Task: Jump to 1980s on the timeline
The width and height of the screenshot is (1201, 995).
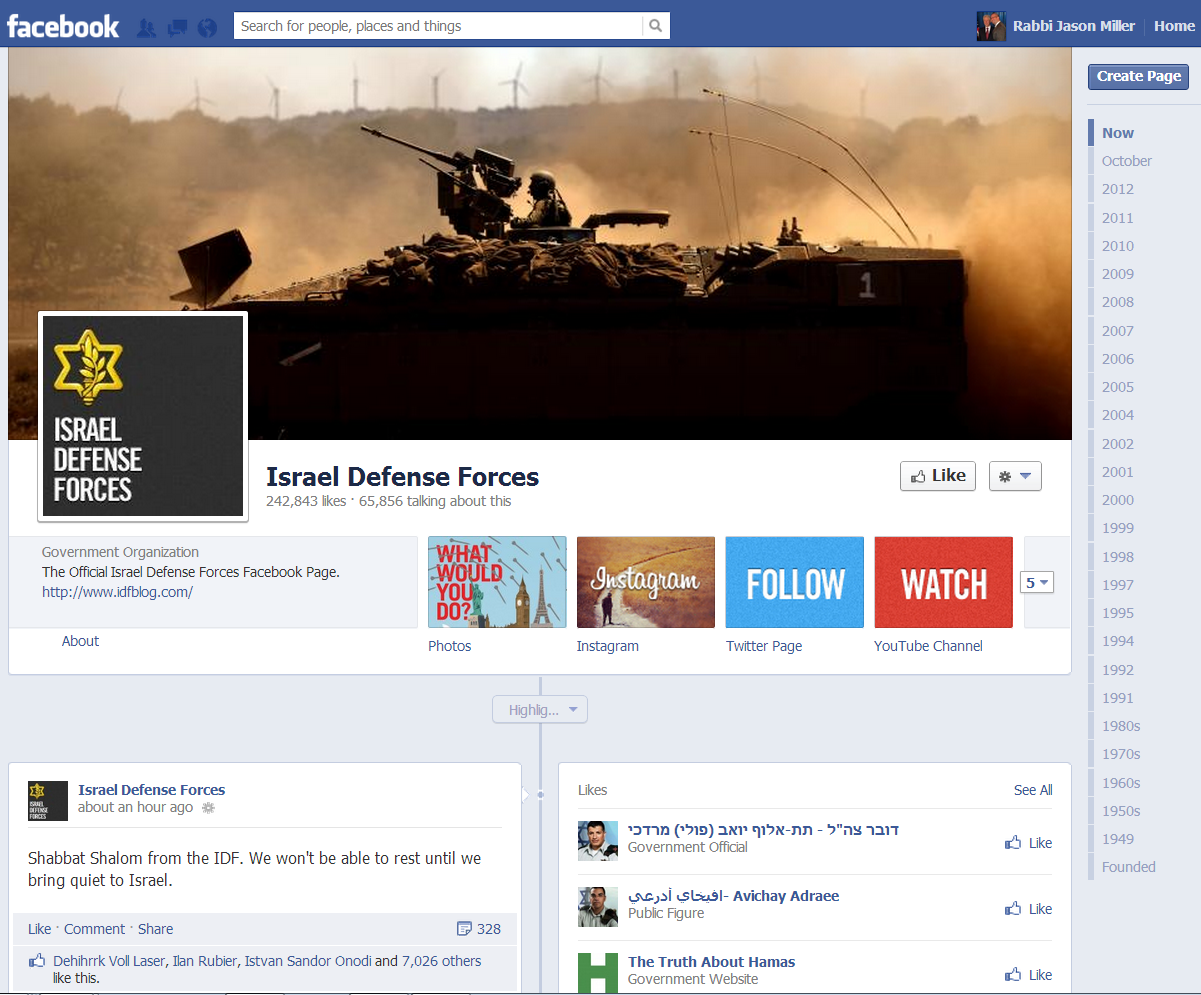Action: pyautogui.click(x=1121, y=726)
